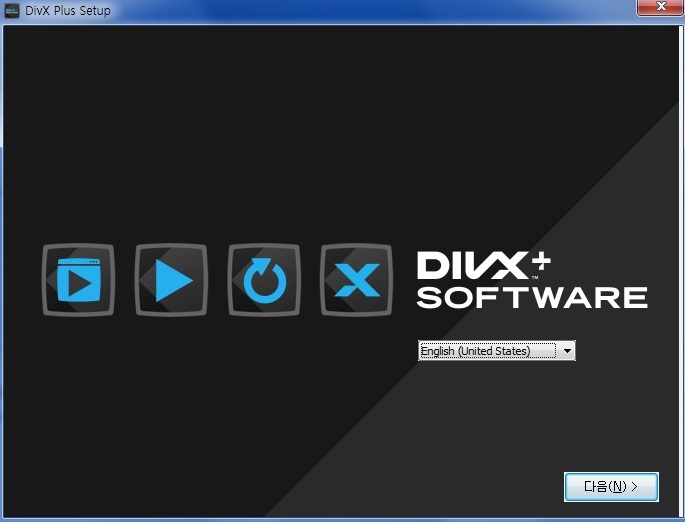The image size is (685, 523).
Task: Click the DivX Player play triangle icon
Action: (171, 280)
